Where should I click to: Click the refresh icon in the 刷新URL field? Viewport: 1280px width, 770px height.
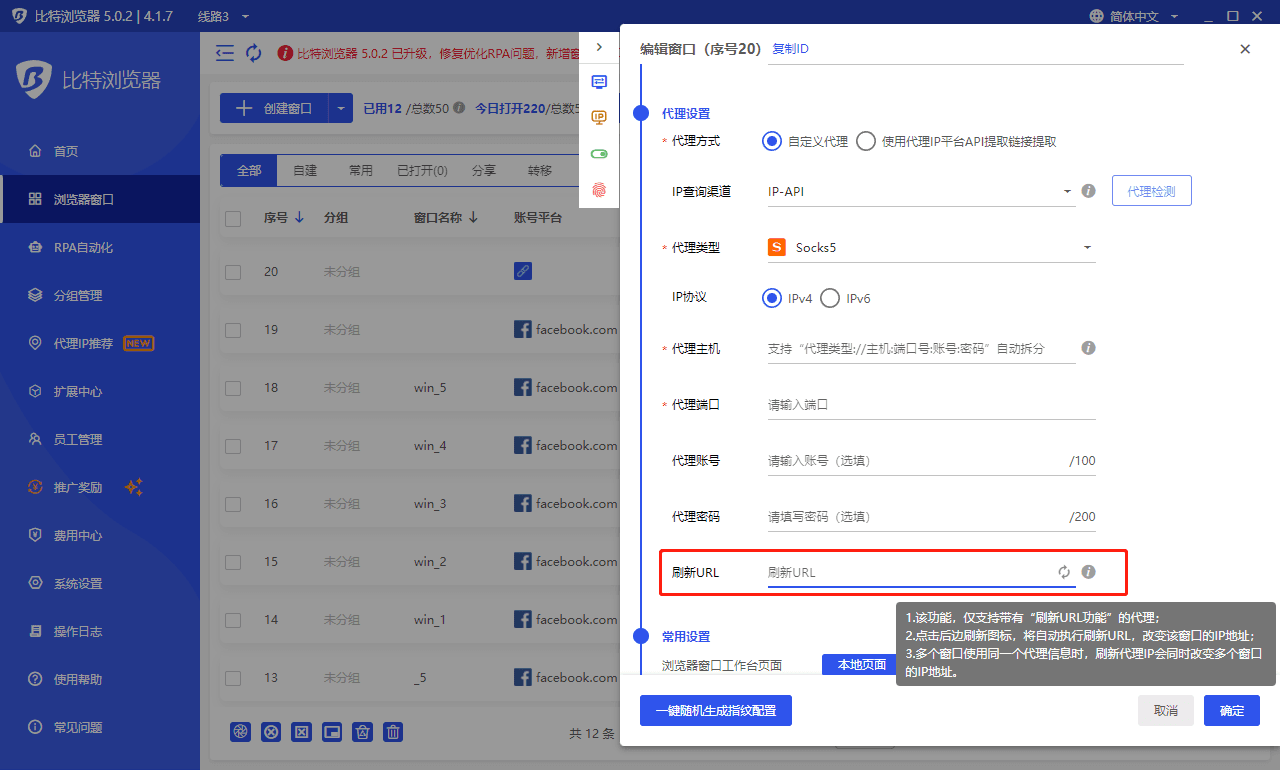point(1064,572)
